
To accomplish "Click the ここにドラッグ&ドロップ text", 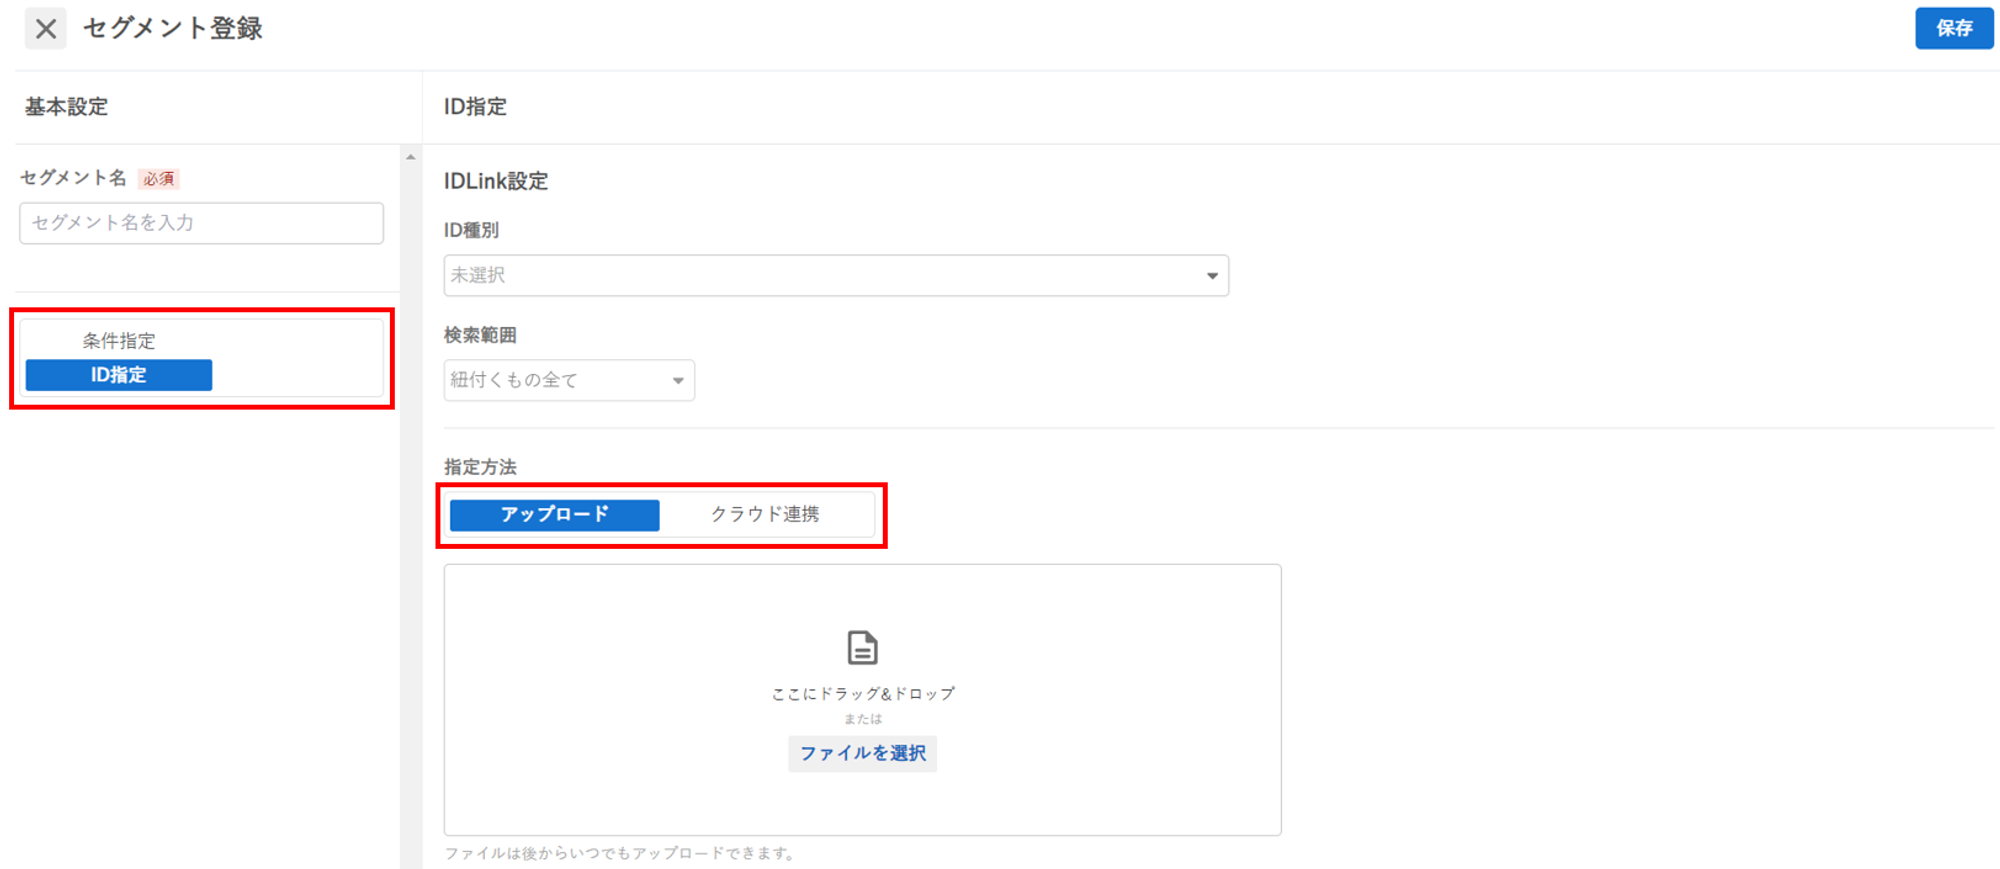I will click(862, 694).
